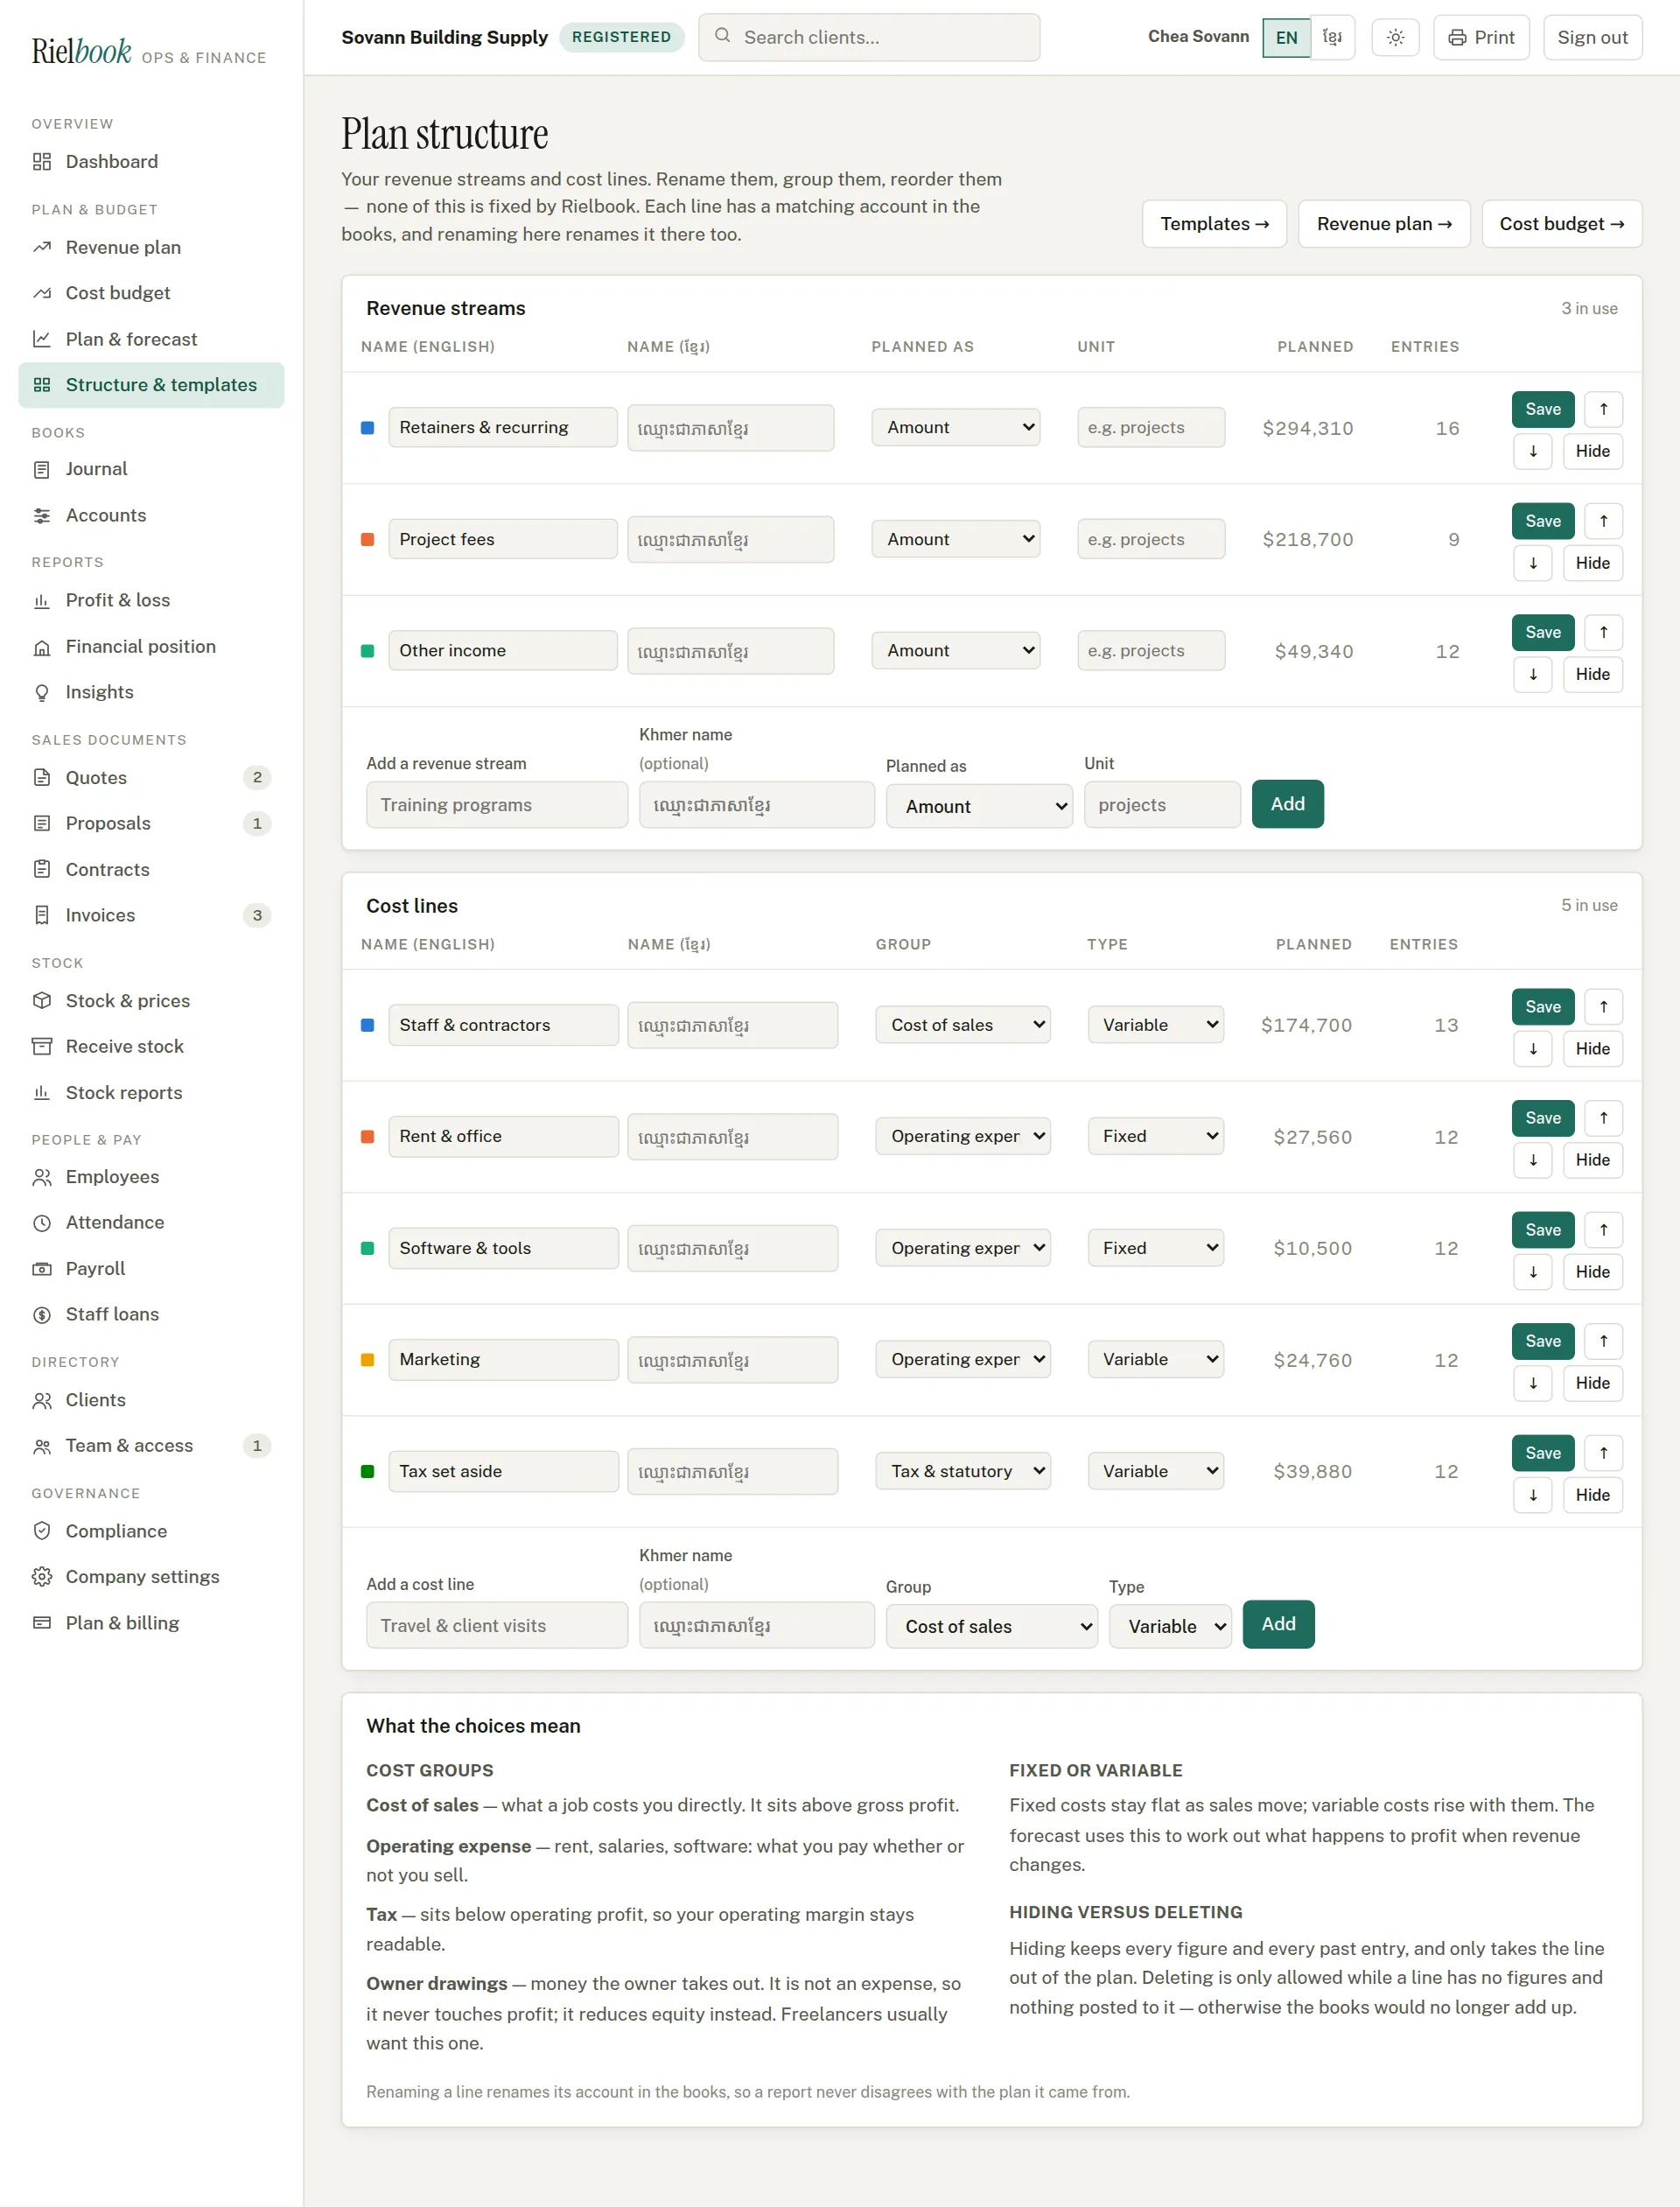This screenshot has width=1680, height=2207.
Task: Click the Search clients field
Action: click(x=868, y=37)
